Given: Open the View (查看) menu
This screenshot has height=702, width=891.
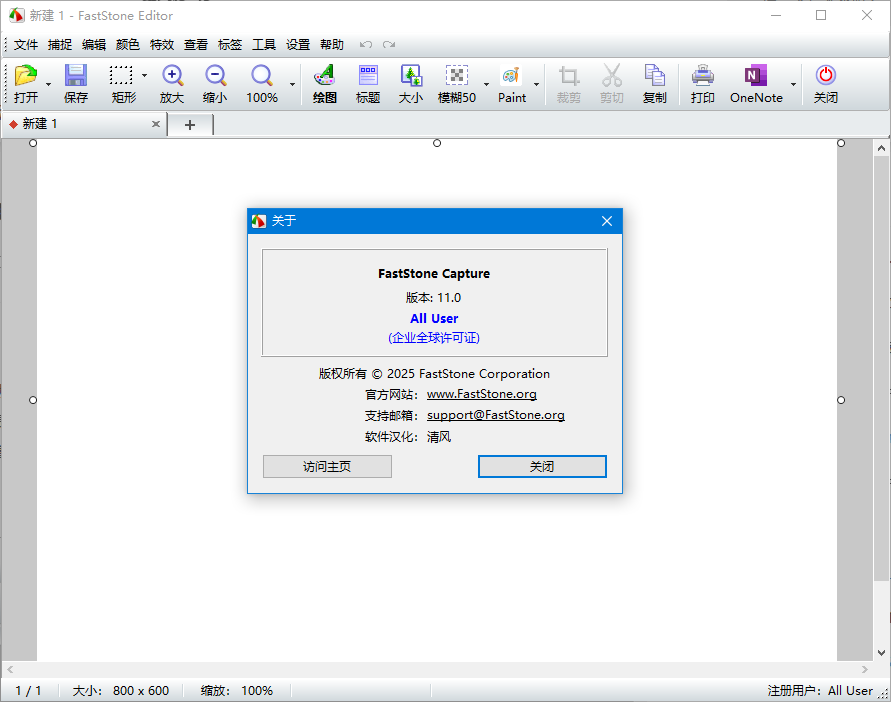Looking at the screenshot, I should tap(196, 44).
